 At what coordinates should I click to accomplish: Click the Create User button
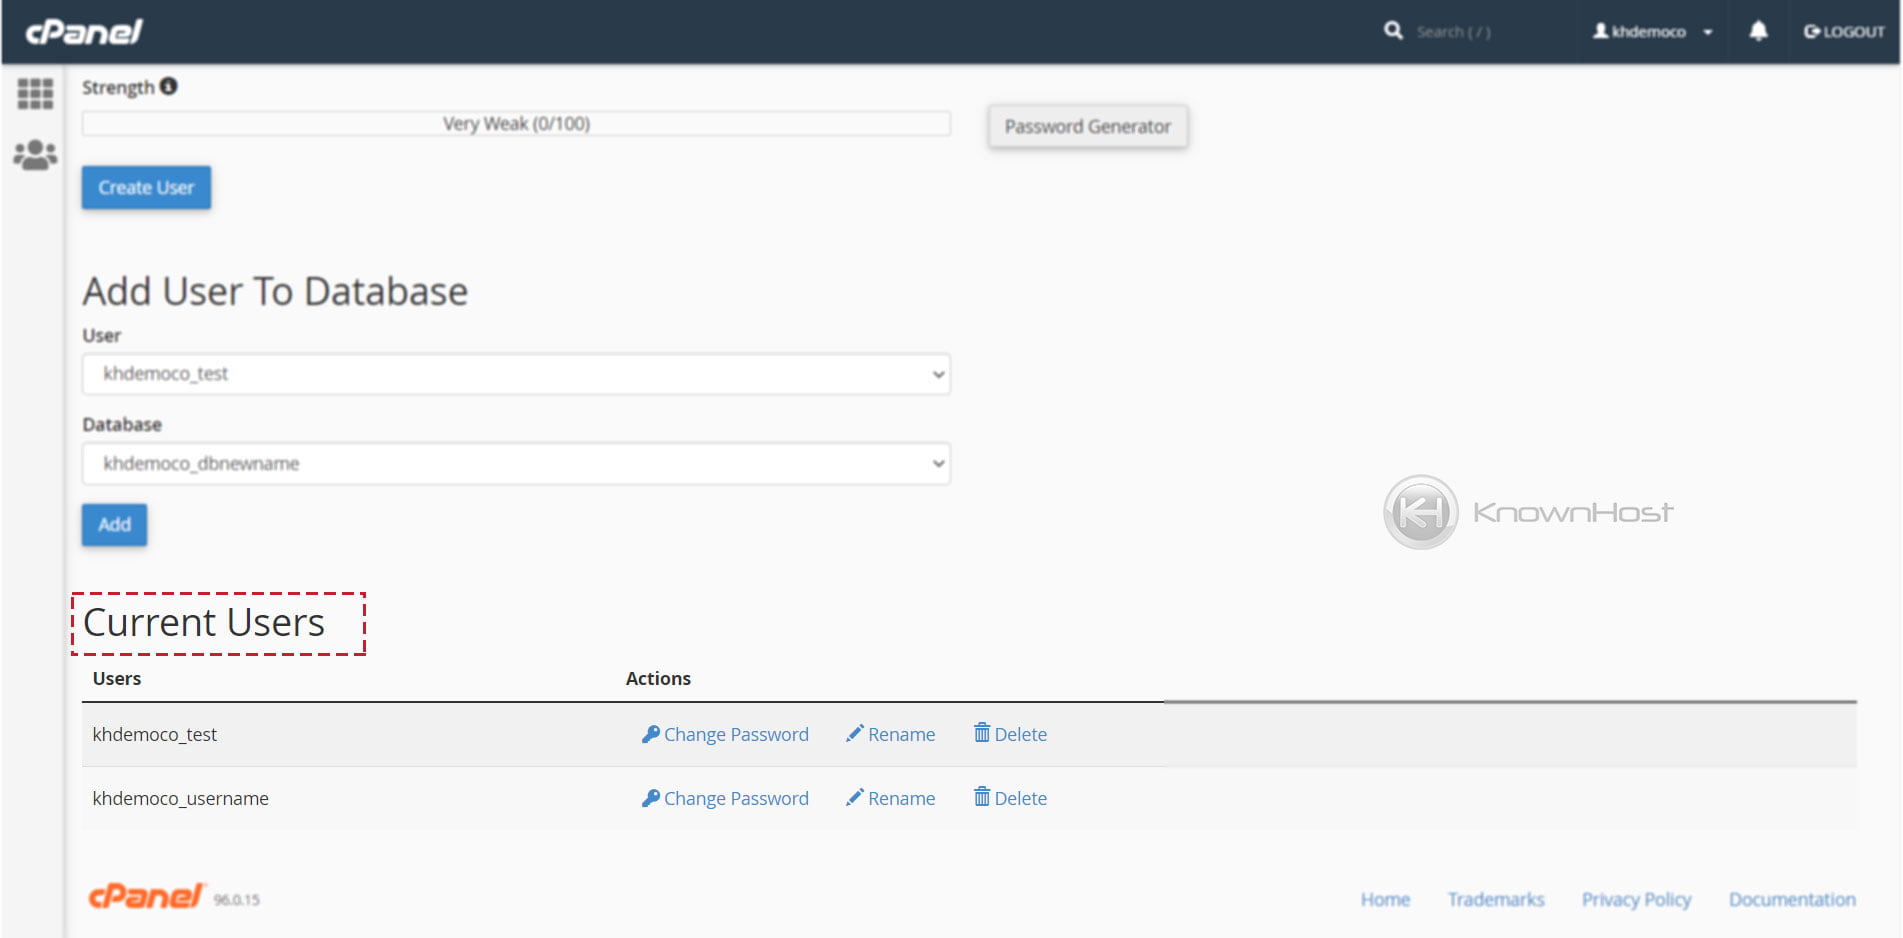145,187
